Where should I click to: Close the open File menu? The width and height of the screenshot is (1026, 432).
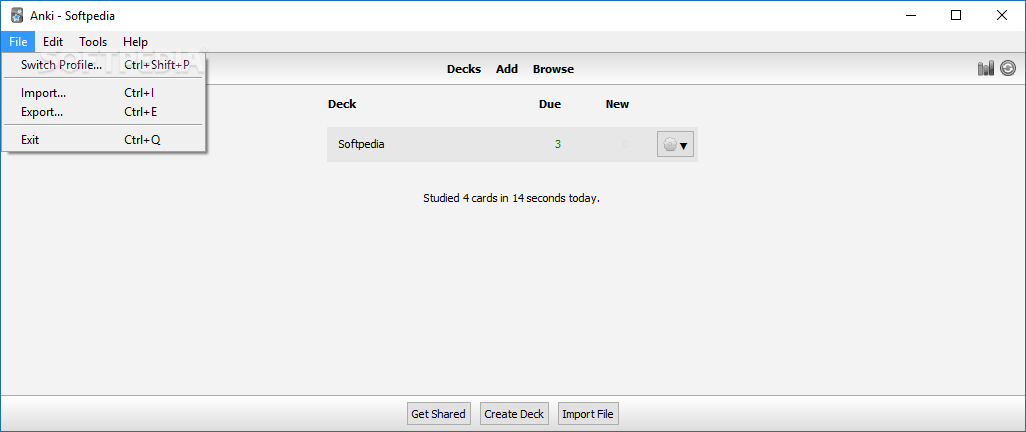(18, 42)
